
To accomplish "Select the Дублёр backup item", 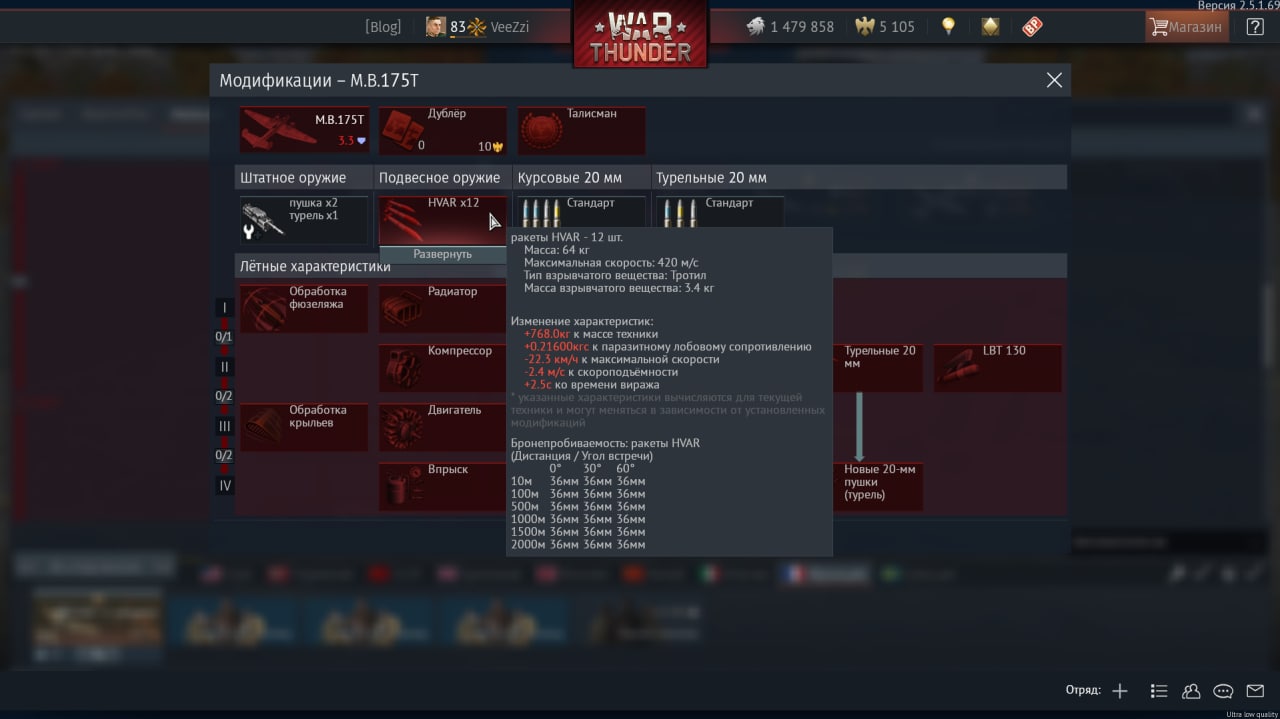I will 442,130.
